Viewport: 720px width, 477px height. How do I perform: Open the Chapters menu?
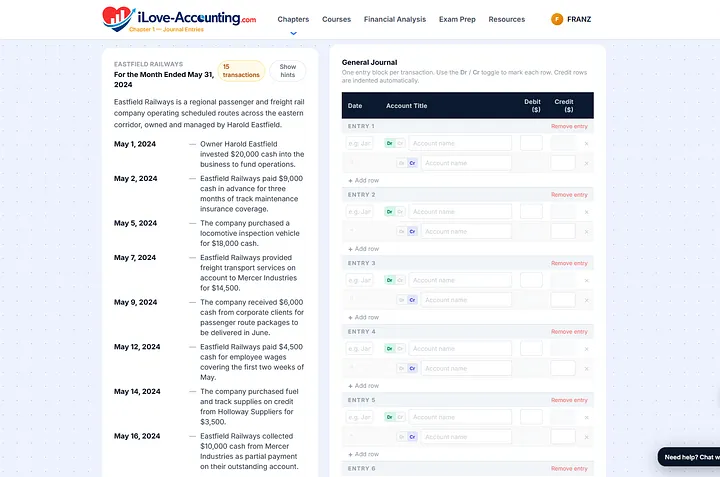(x=293, y=19)
